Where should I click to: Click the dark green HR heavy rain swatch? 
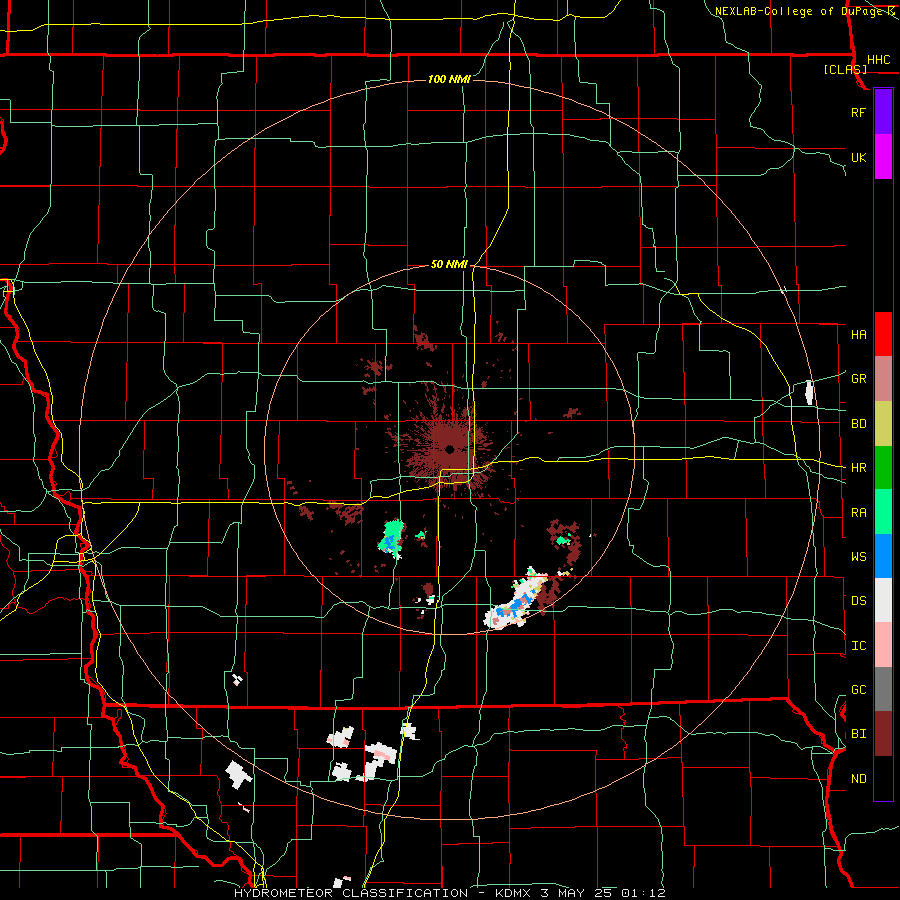pyautogui.click(x=883, y=467)
